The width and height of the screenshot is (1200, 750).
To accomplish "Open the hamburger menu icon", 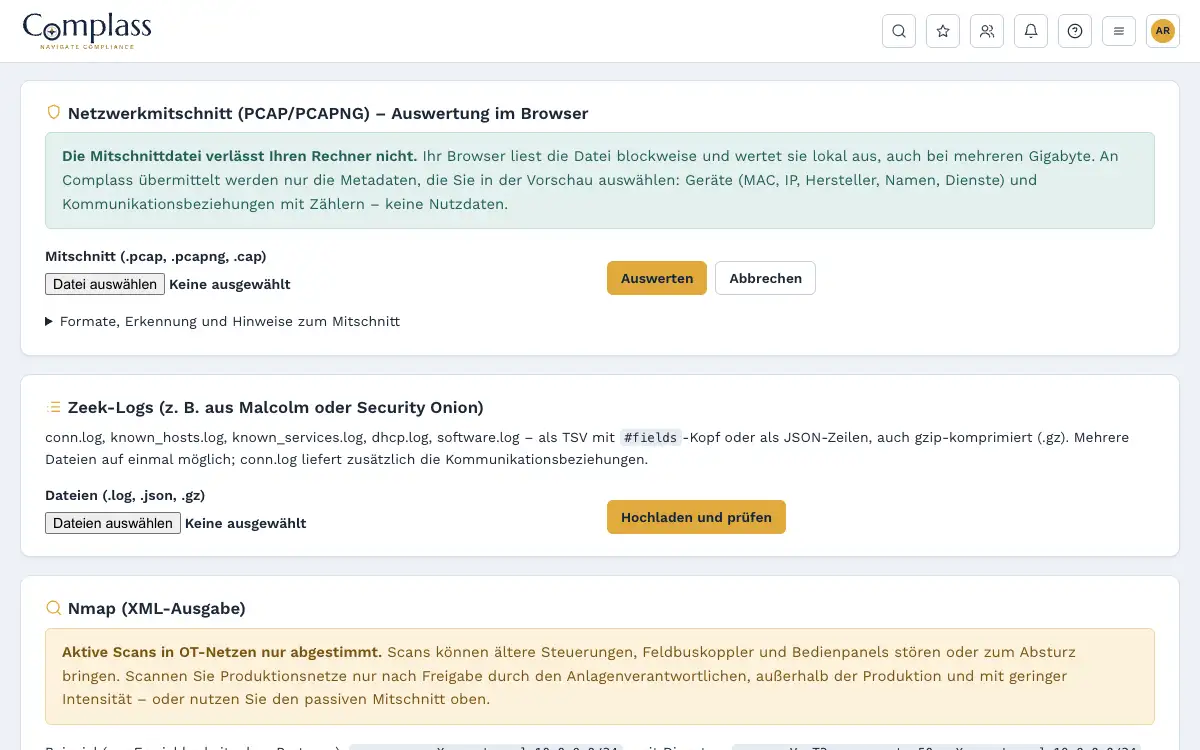I will (x=1119, y=31).
